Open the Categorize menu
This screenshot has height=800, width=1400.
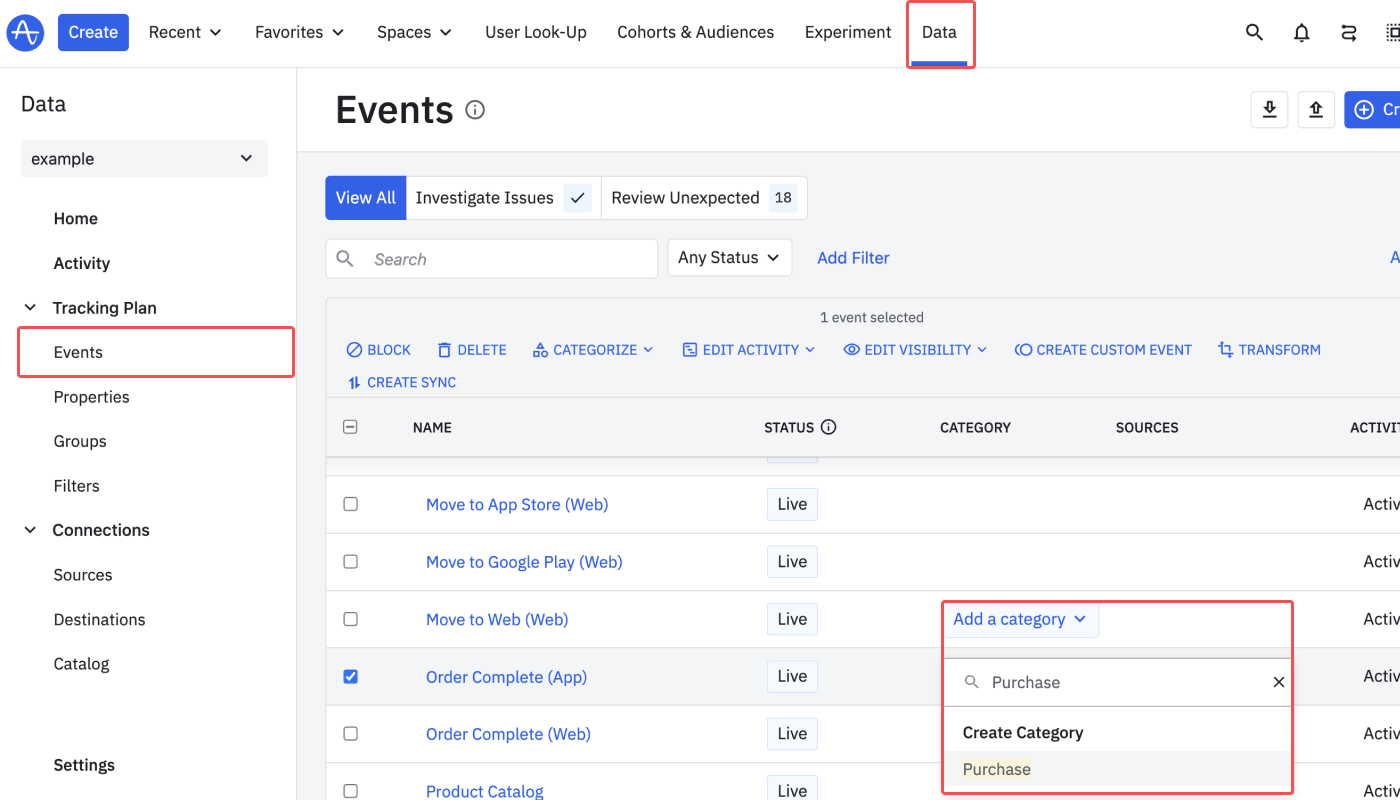click(593, 350)
